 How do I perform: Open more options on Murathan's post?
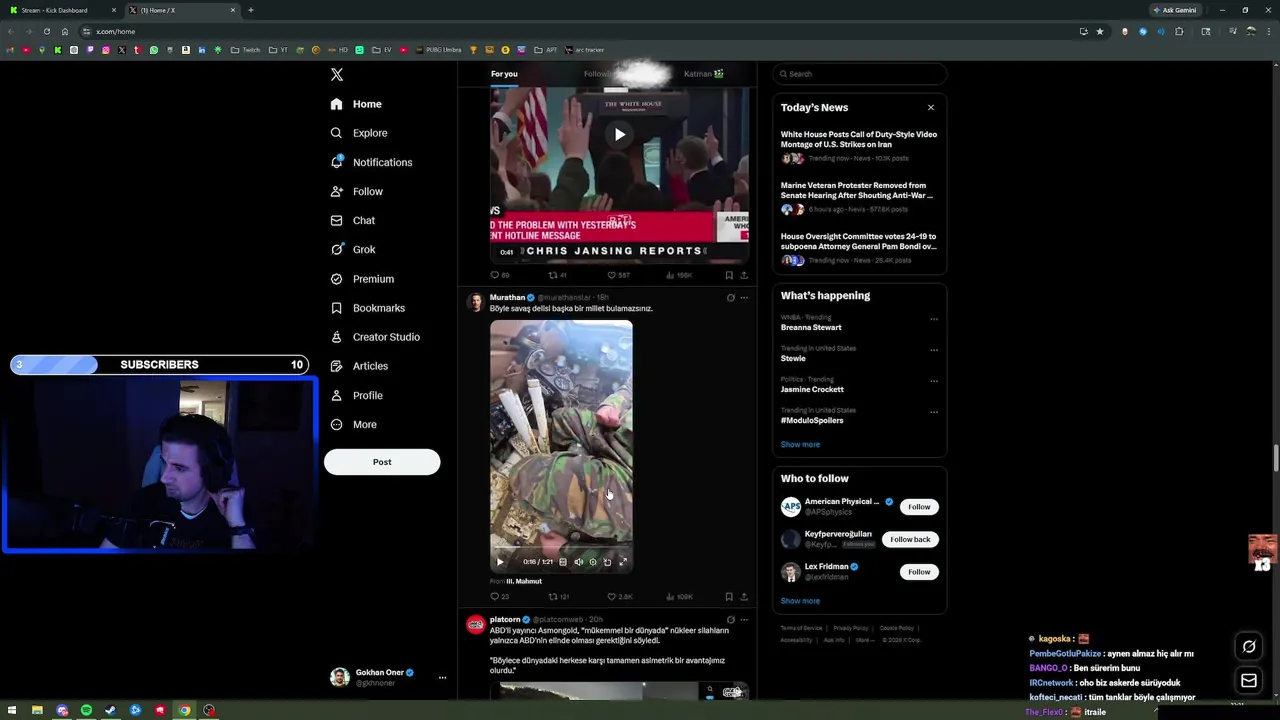(x=744, y=298)
